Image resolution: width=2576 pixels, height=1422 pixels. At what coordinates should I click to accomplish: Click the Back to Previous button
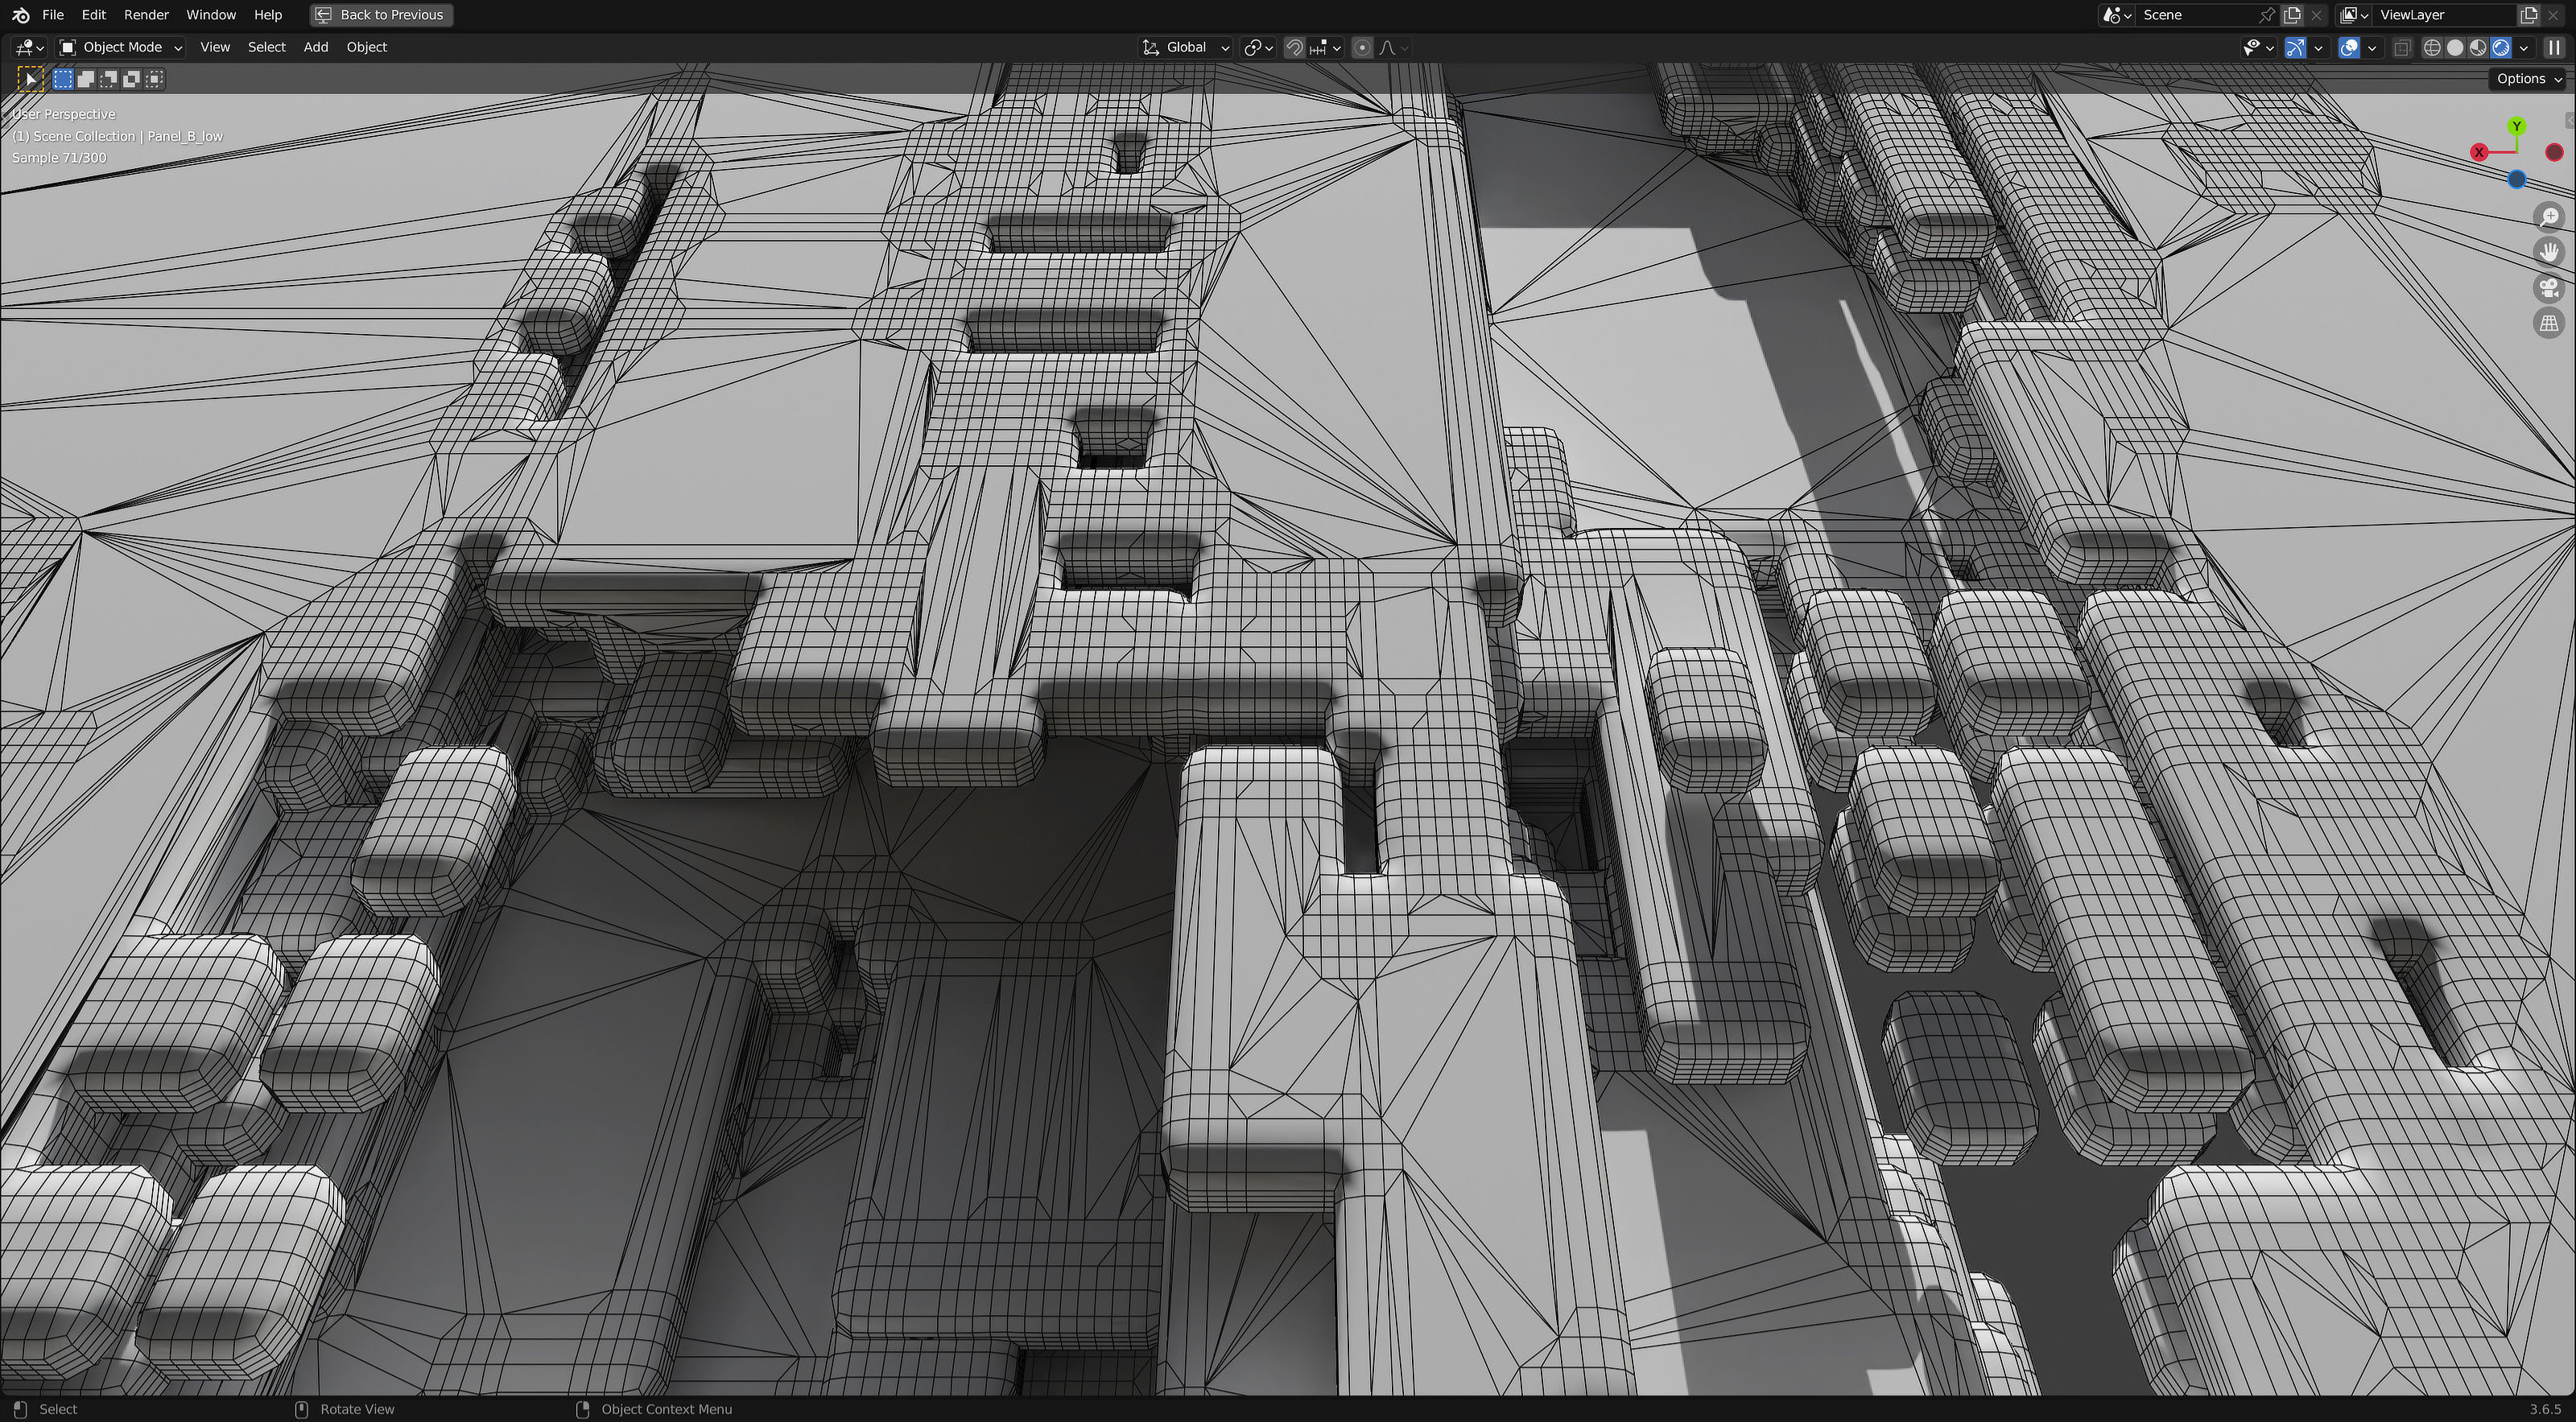pos(381,15)
